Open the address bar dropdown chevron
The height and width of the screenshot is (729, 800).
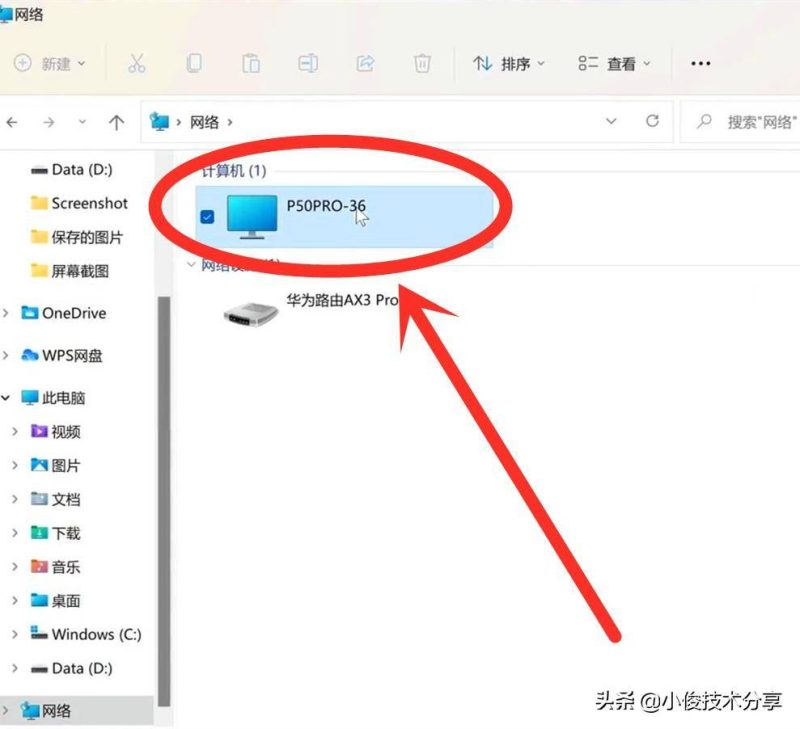pos(611,122)
